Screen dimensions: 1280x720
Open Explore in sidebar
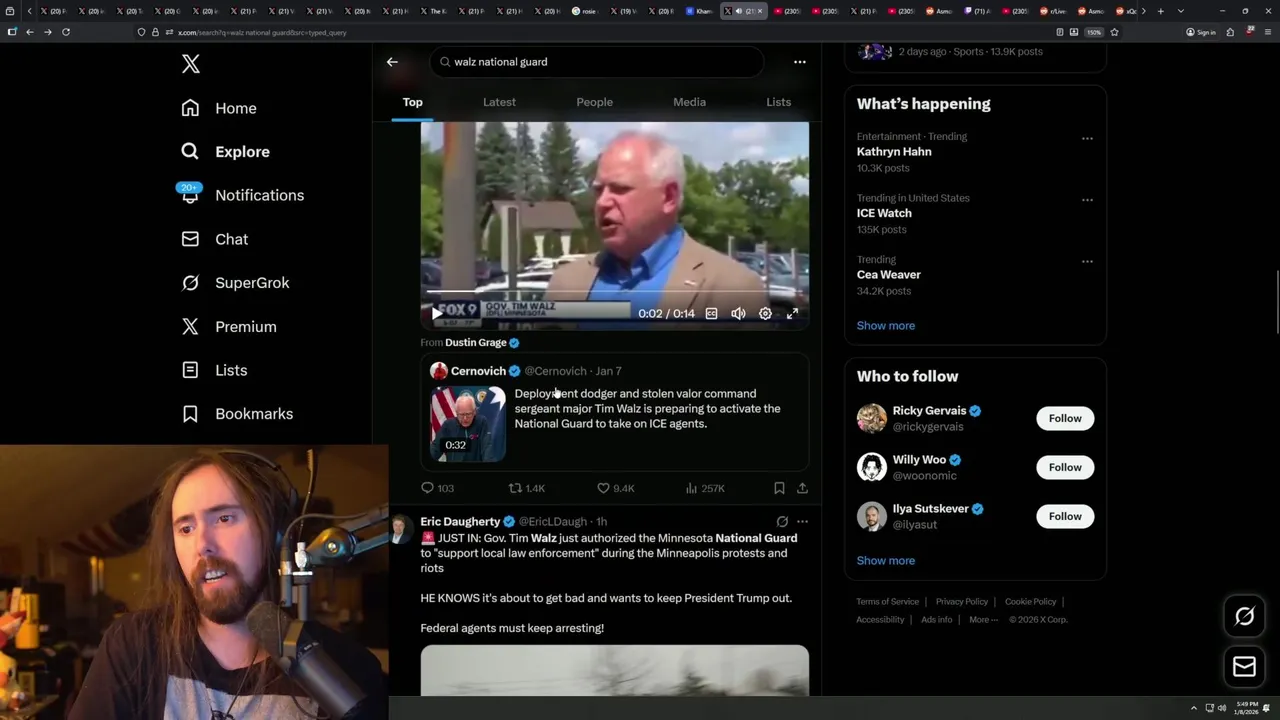(x=225, y=152)
